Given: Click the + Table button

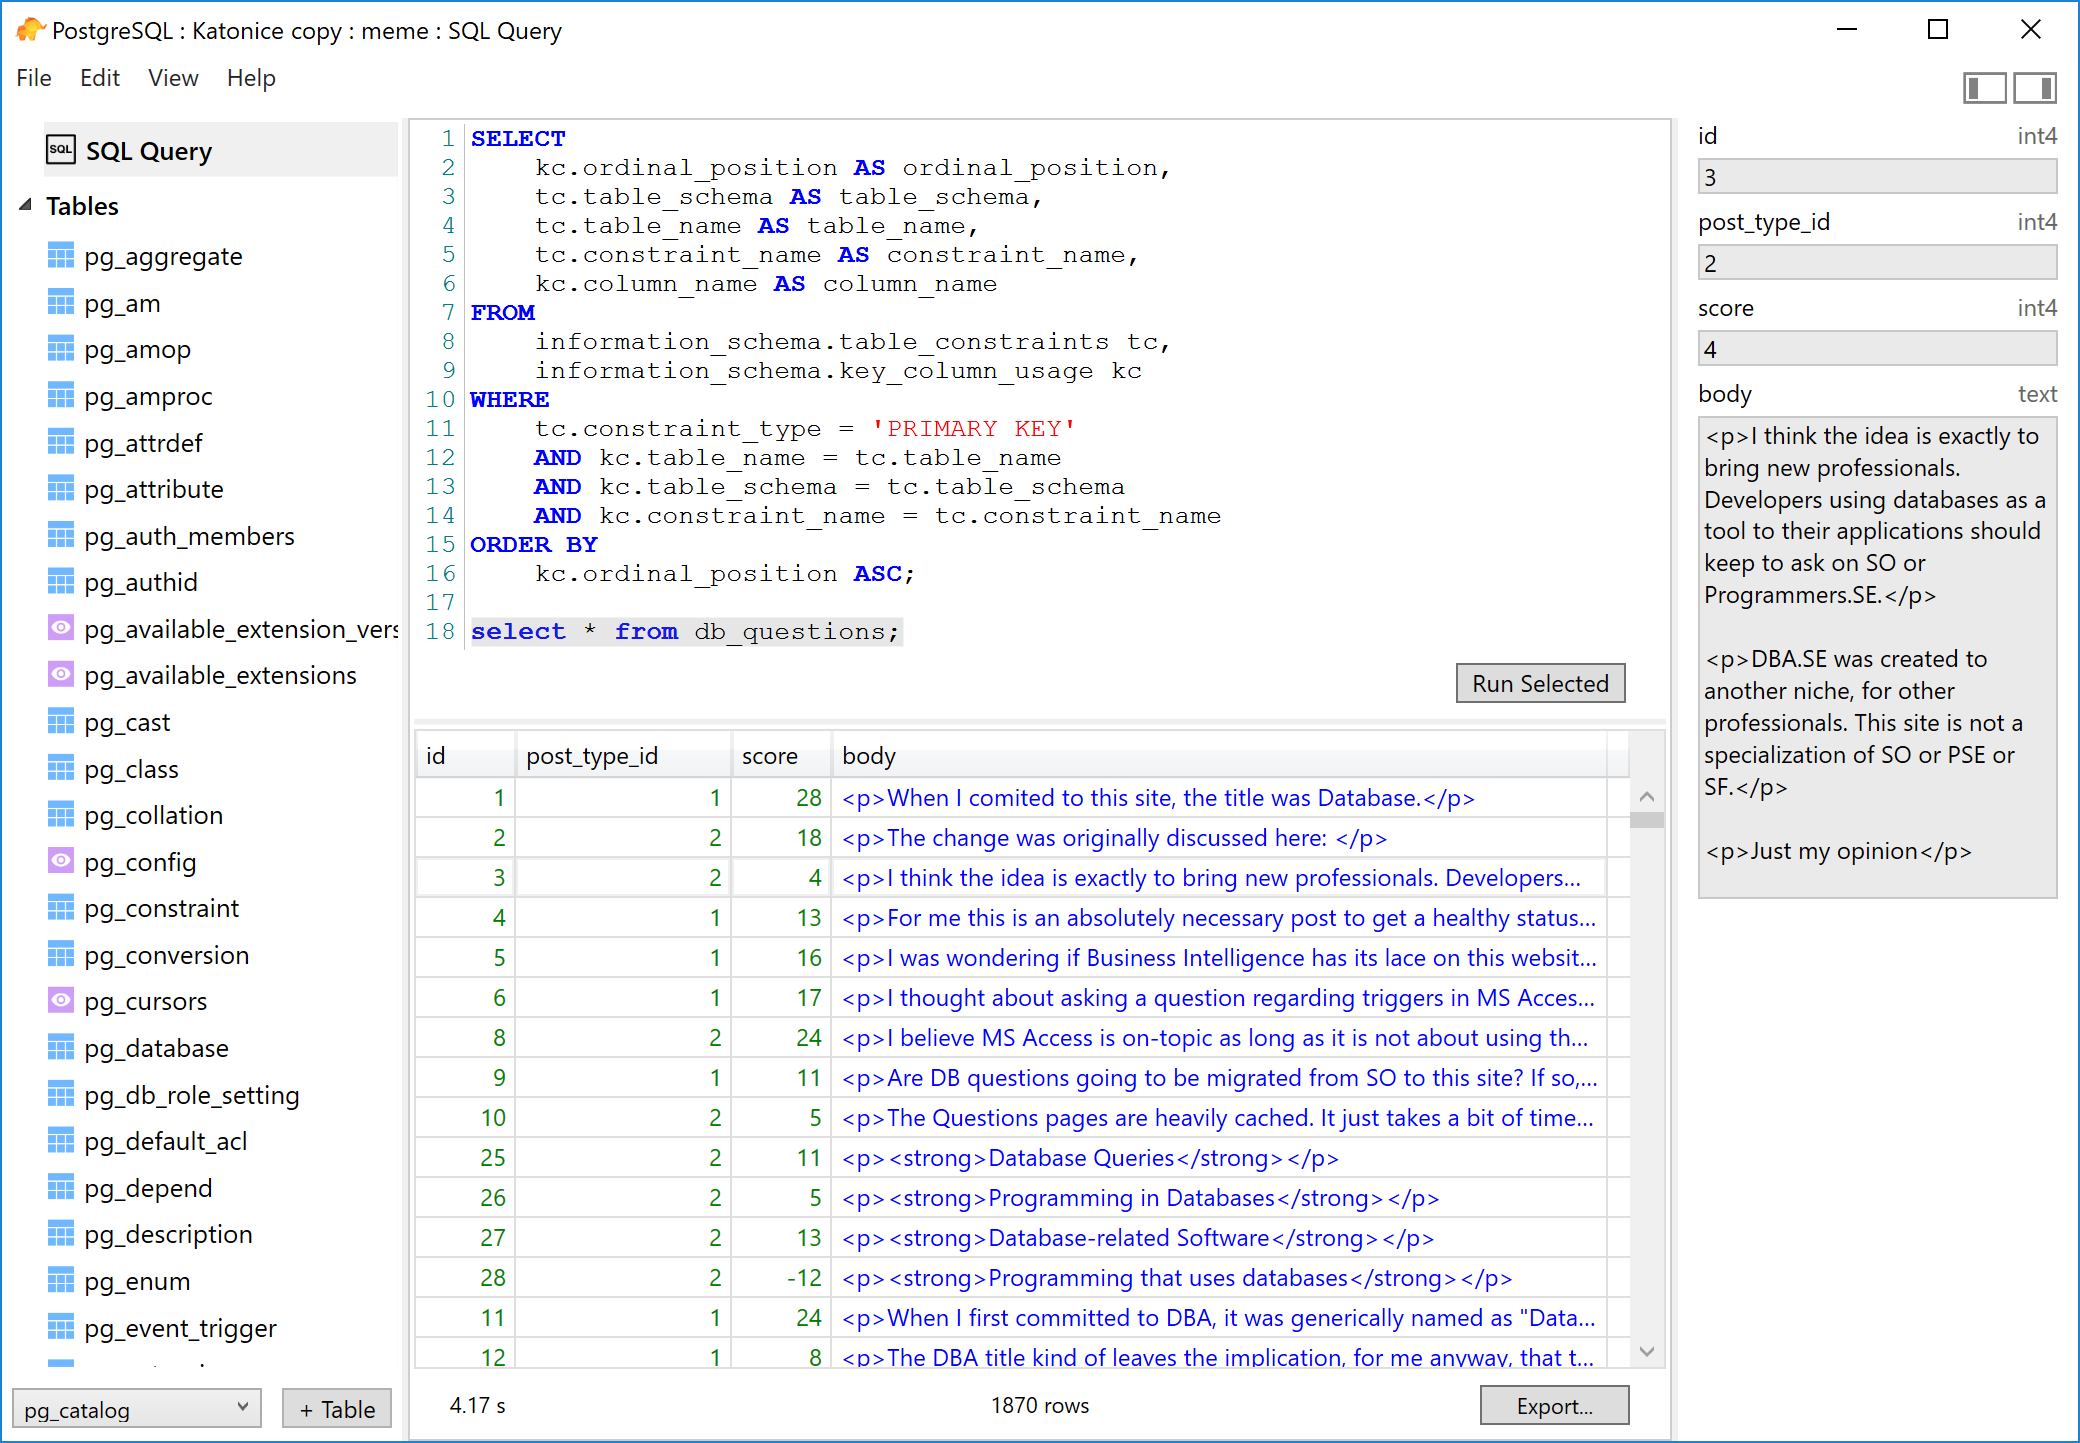Looking at the screenshot, I should pos(336,1408).
